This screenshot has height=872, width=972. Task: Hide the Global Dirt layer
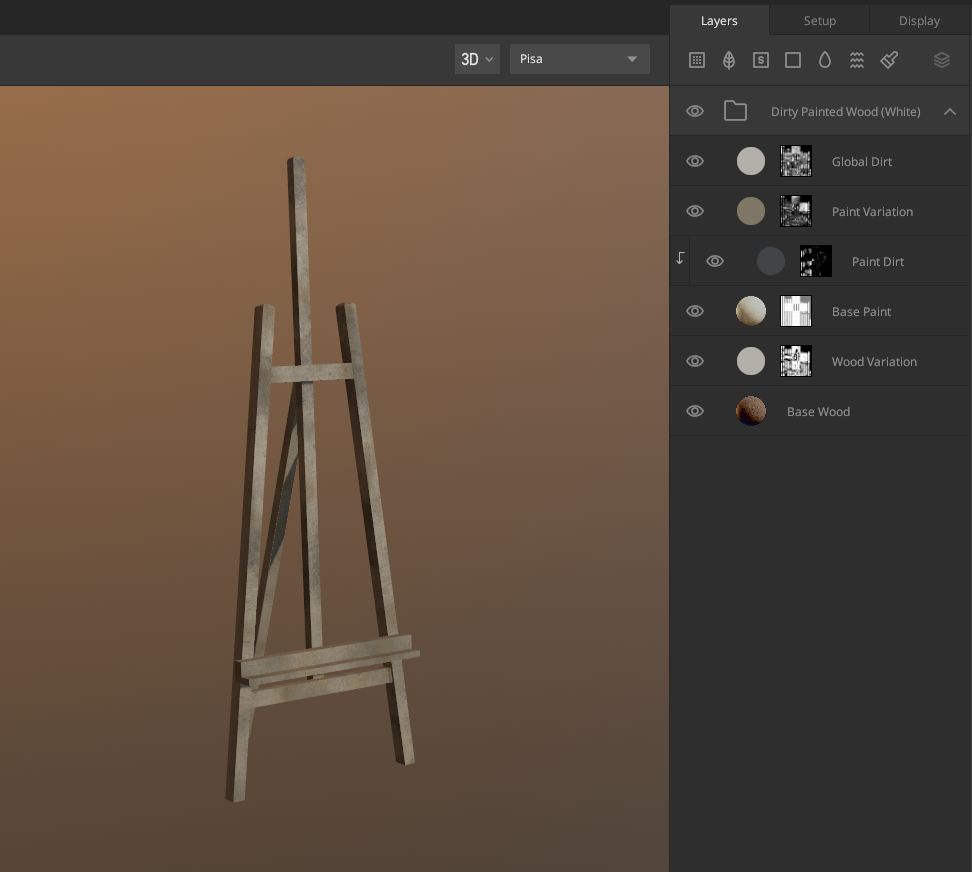(694, 161)
